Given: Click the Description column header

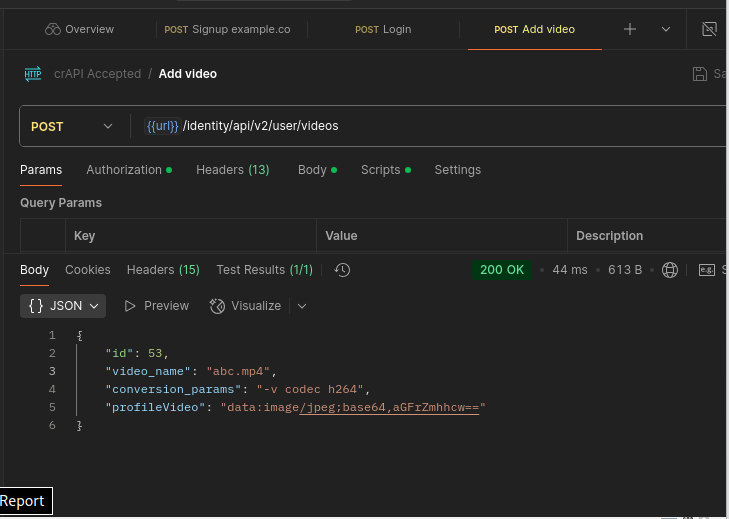Looking at the screenshot, I should [x=610, y=236].
